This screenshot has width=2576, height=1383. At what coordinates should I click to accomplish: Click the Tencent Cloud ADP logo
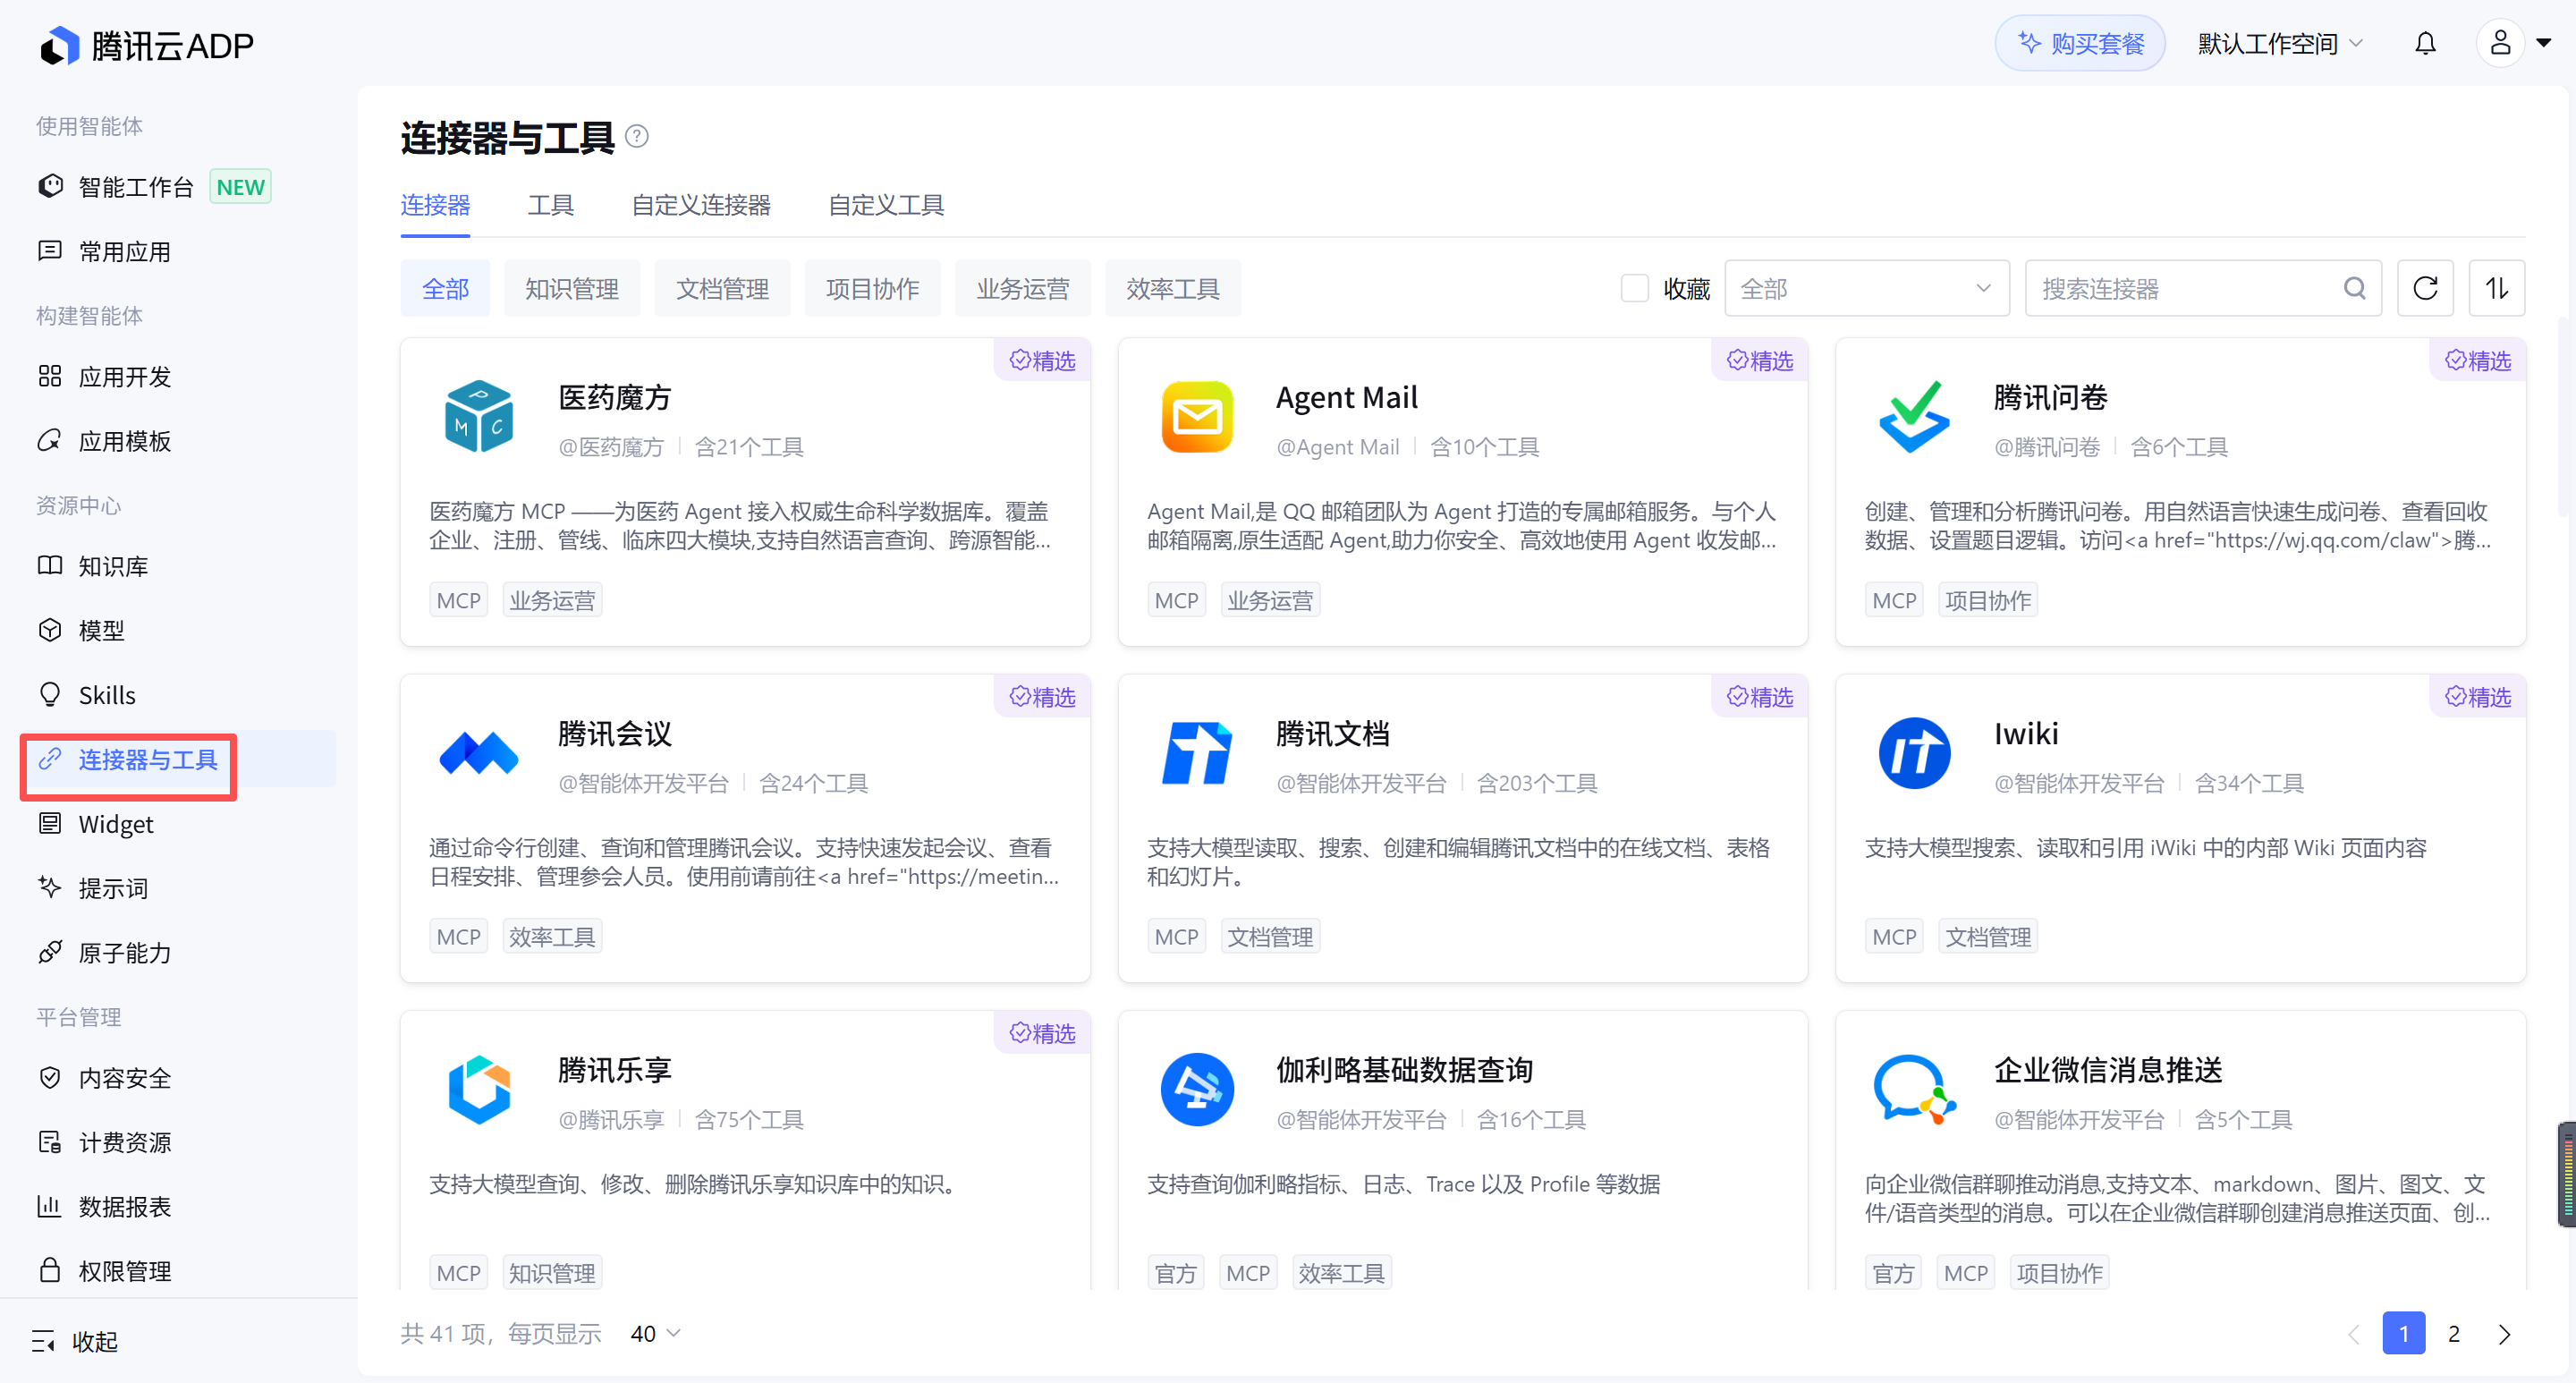[147, 45]
